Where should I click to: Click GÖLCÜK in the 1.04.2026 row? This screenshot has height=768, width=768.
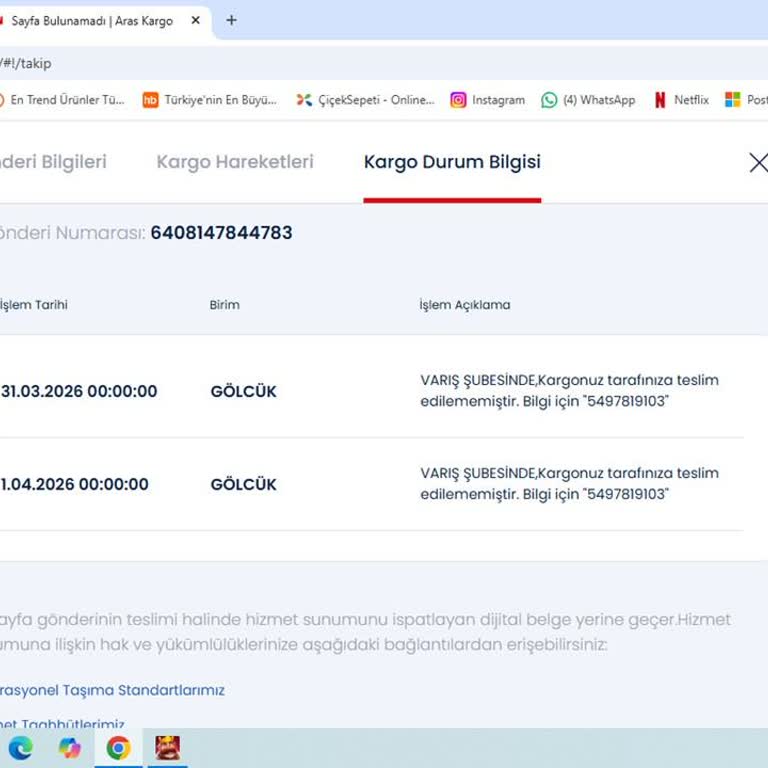click(x=243, y=484)
